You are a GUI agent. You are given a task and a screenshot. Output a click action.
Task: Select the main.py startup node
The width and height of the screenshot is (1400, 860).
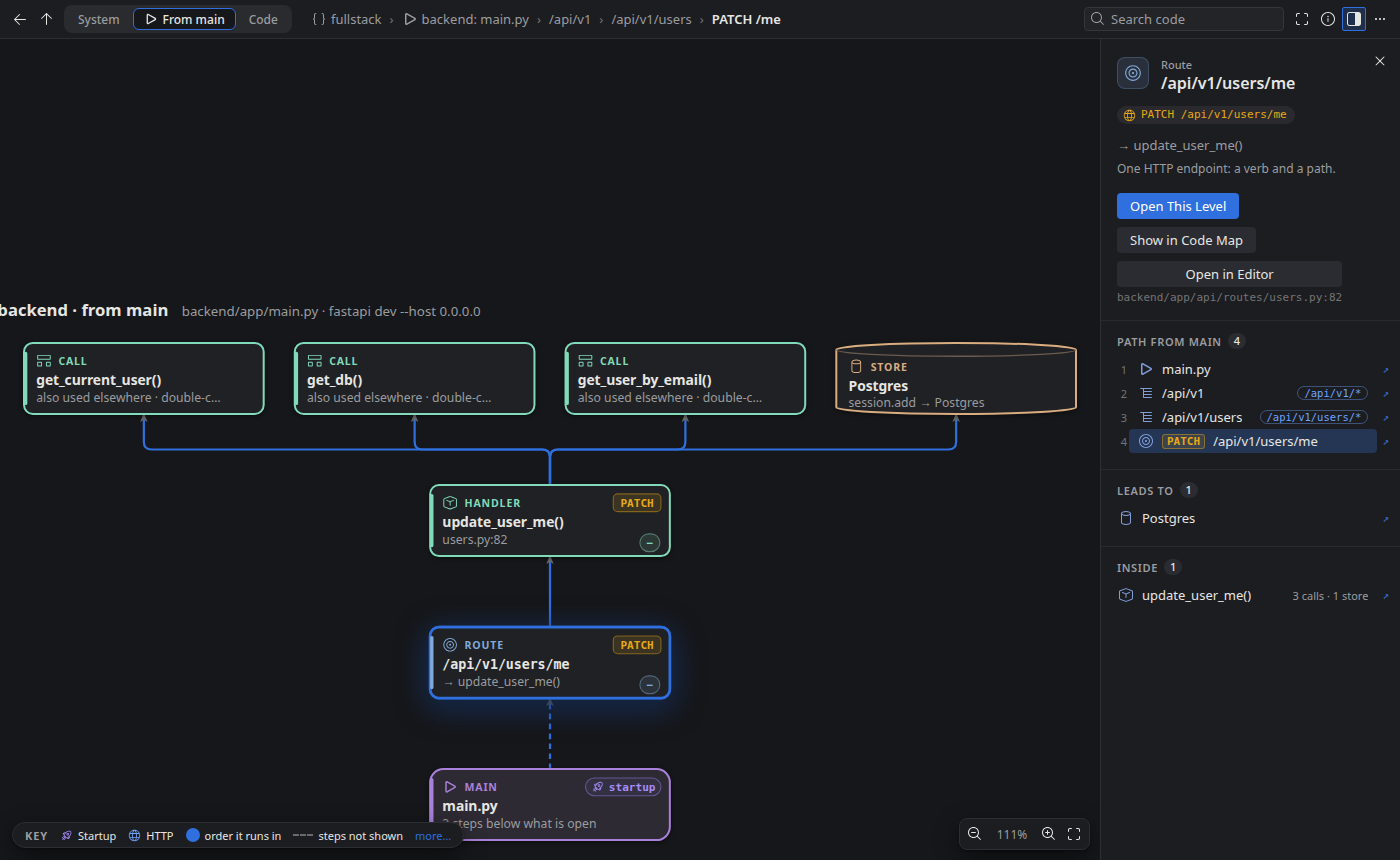[550, 804]
